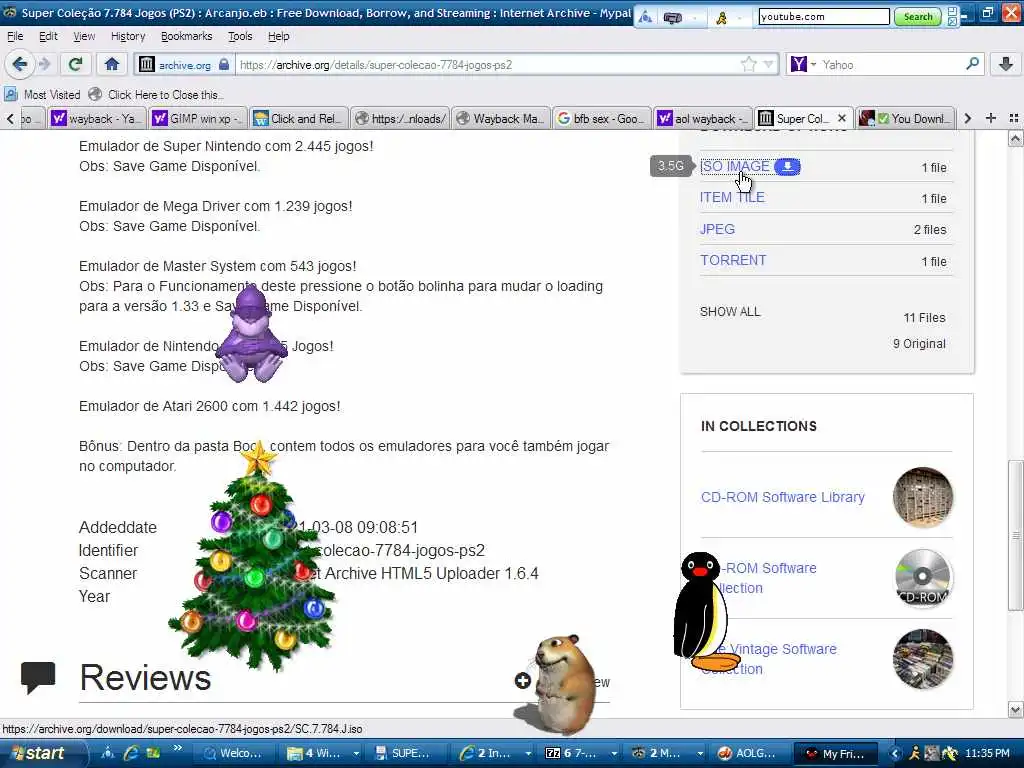The height and width of the screenshot is (768, 1024).
Task: Switch to the 'GIMP win xp' tab
Action: pyautogui.click(x=198, y=118)
